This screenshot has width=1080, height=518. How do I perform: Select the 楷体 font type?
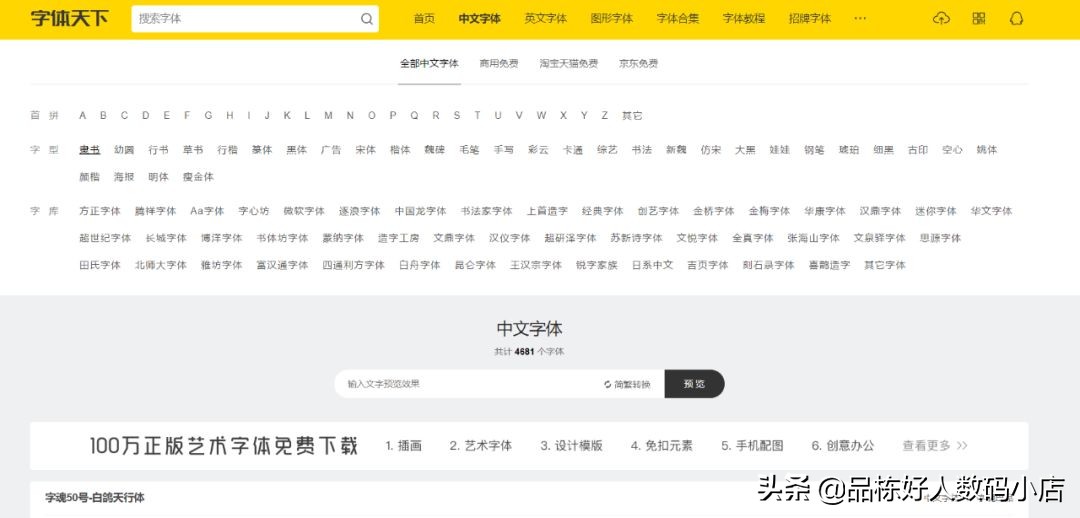pos(400,149)
